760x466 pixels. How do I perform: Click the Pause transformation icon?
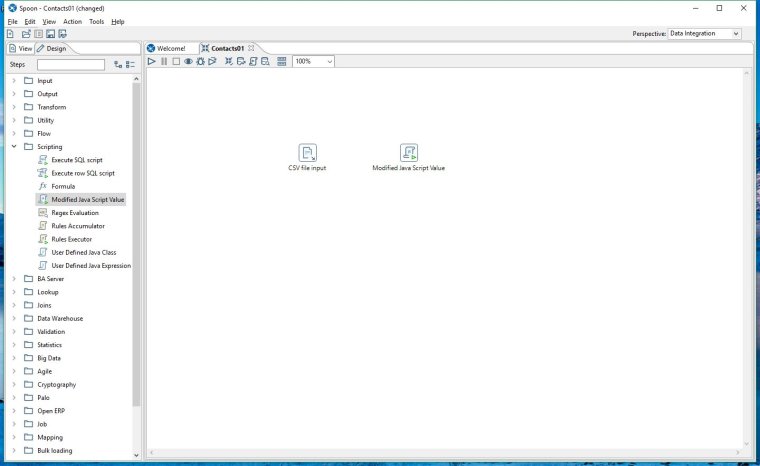[x=164, y=61]
